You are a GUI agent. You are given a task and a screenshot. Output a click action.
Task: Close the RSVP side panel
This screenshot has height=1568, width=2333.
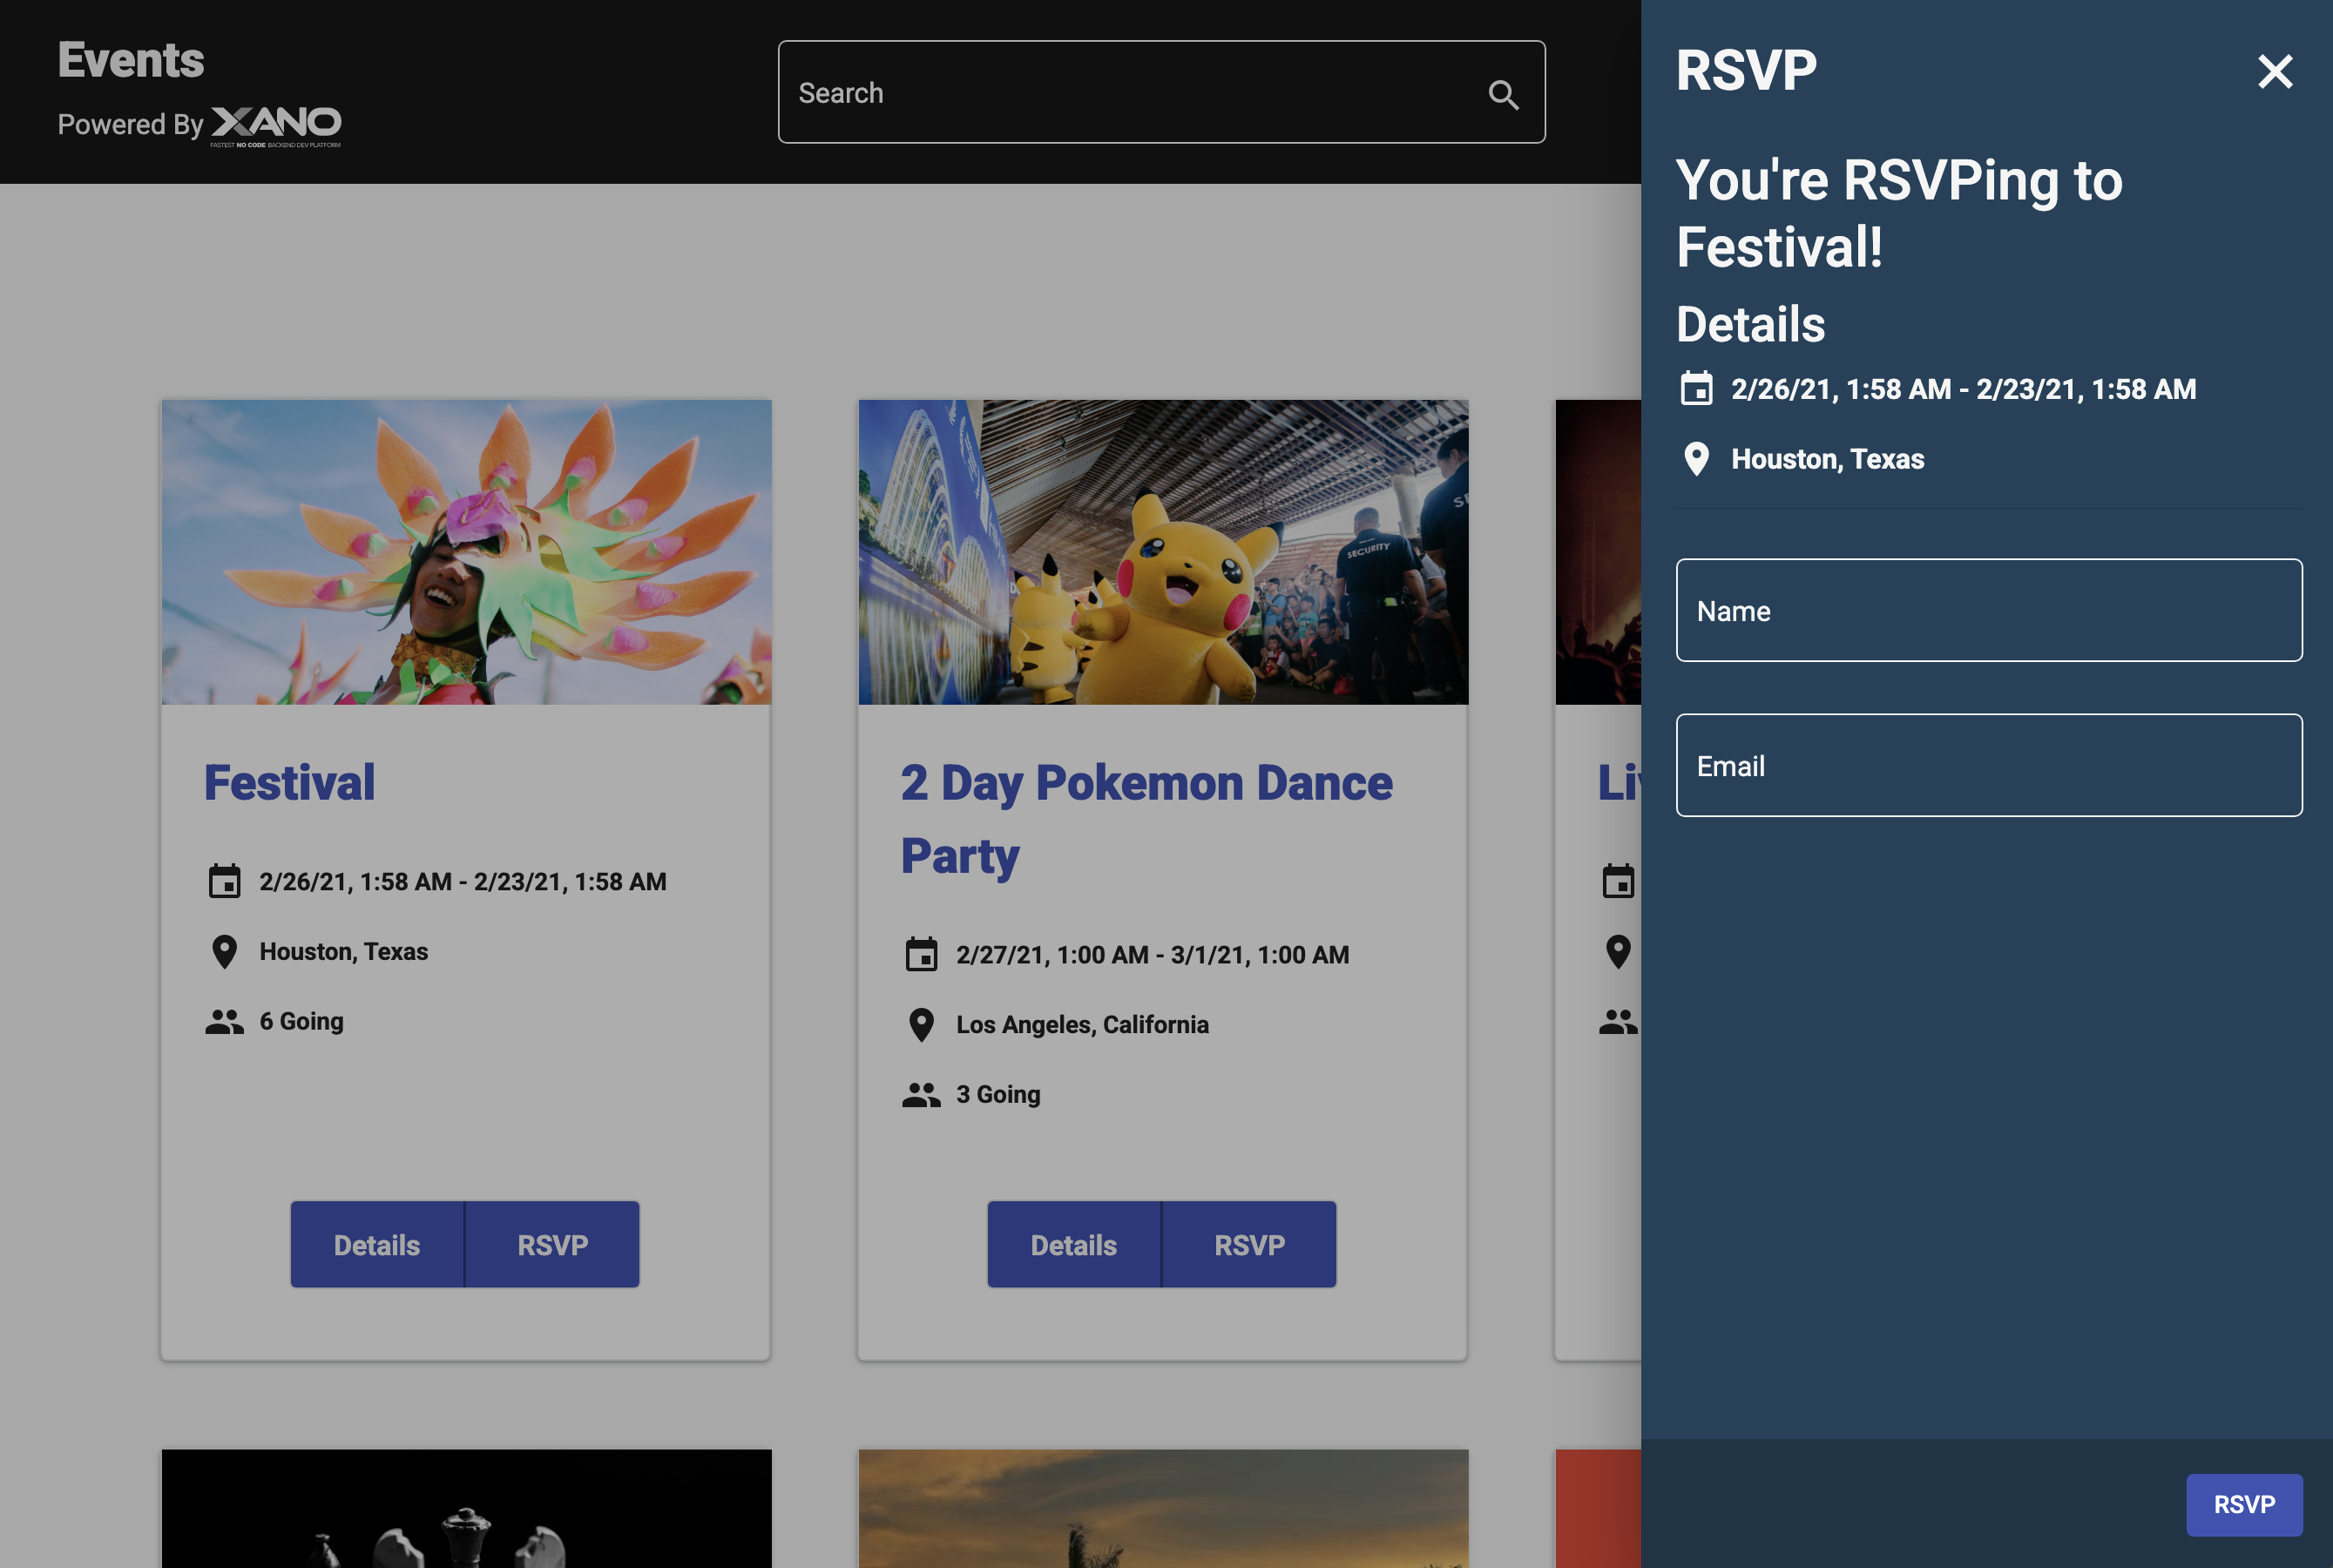click(2275, 71)
